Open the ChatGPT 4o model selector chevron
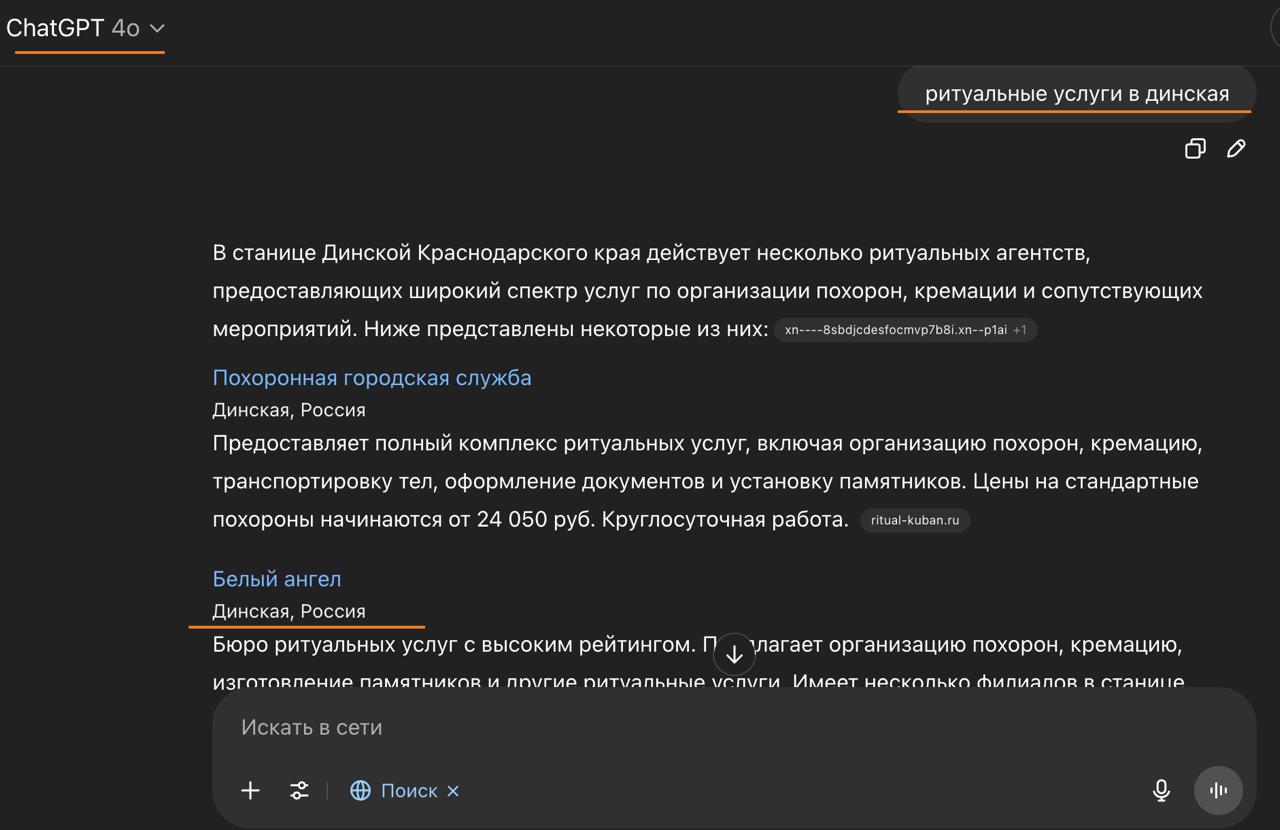Viewport: 1280px width, 830px height. 157,28
